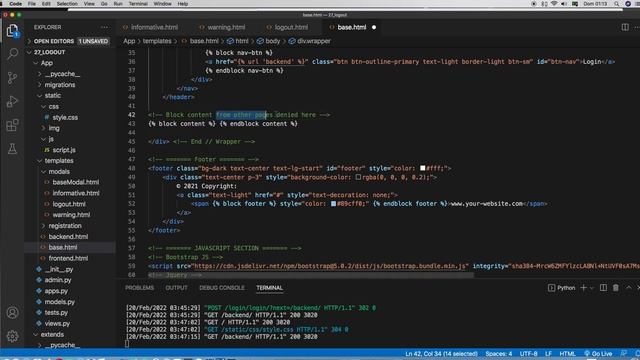Screen dimensions: 640x360
Task: Expand the img folder
Action: point(54,128)
